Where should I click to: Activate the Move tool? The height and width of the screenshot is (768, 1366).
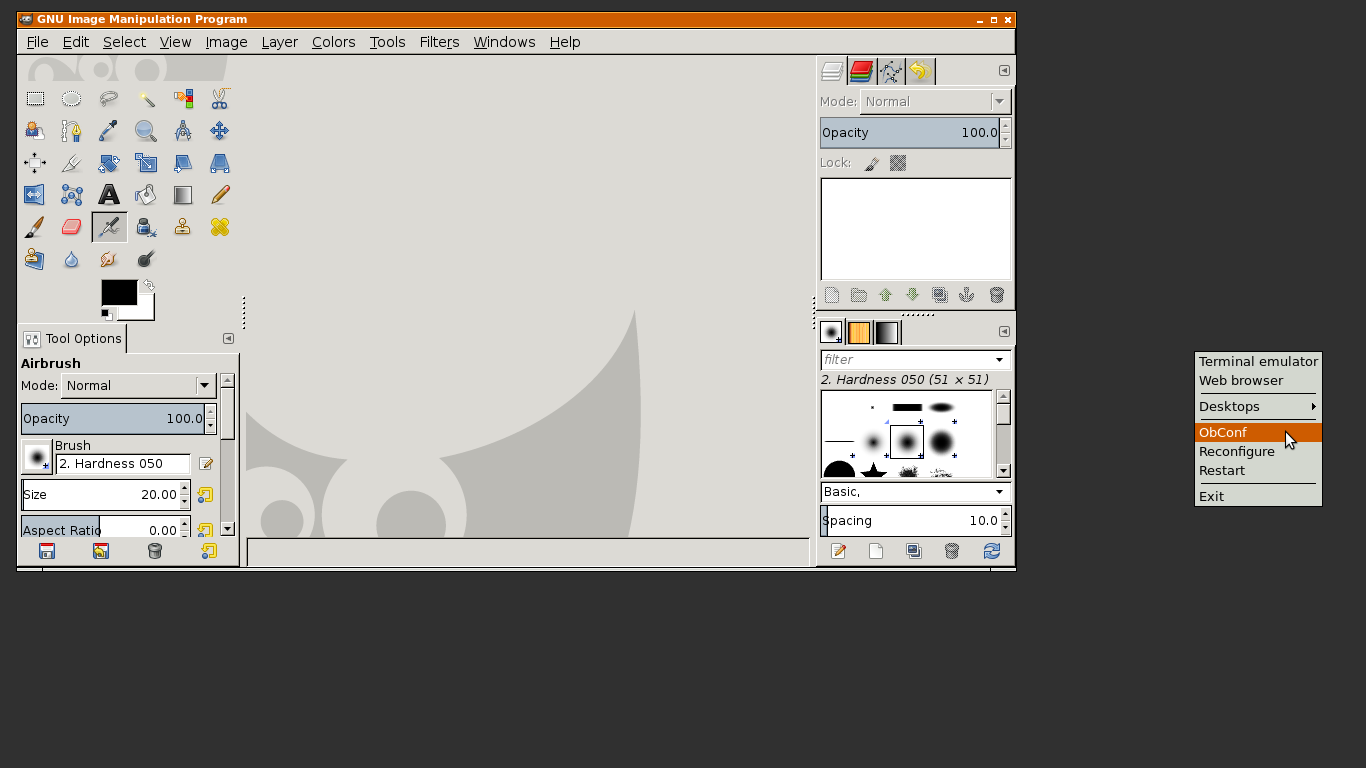click(220, 130)
